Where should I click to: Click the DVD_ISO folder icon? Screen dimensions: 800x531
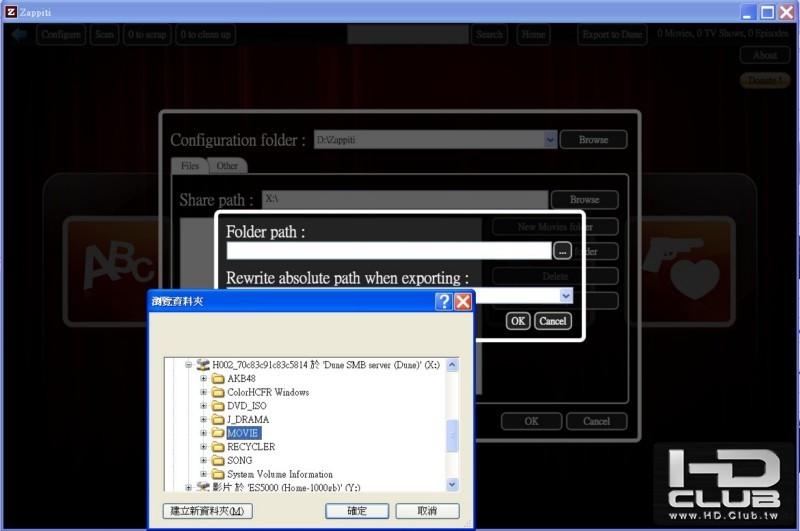tap(218, 406)
